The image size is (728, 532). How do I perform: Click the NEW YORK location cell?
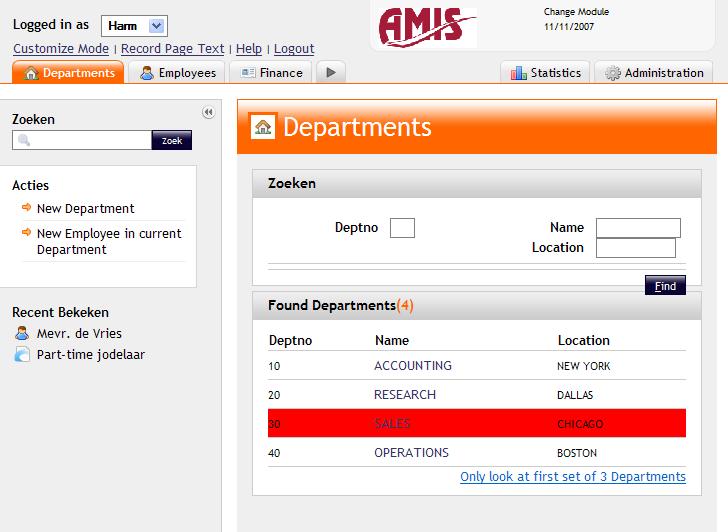584,366
